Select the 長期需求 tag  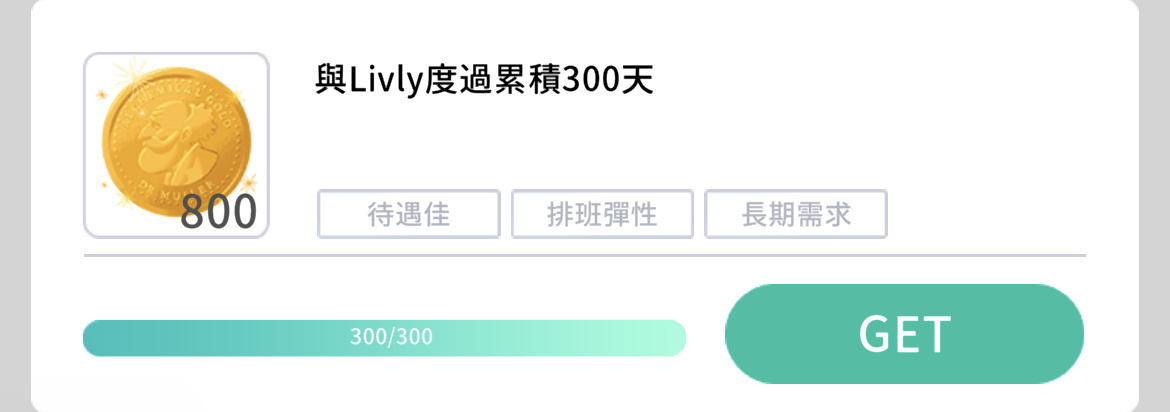796,214
